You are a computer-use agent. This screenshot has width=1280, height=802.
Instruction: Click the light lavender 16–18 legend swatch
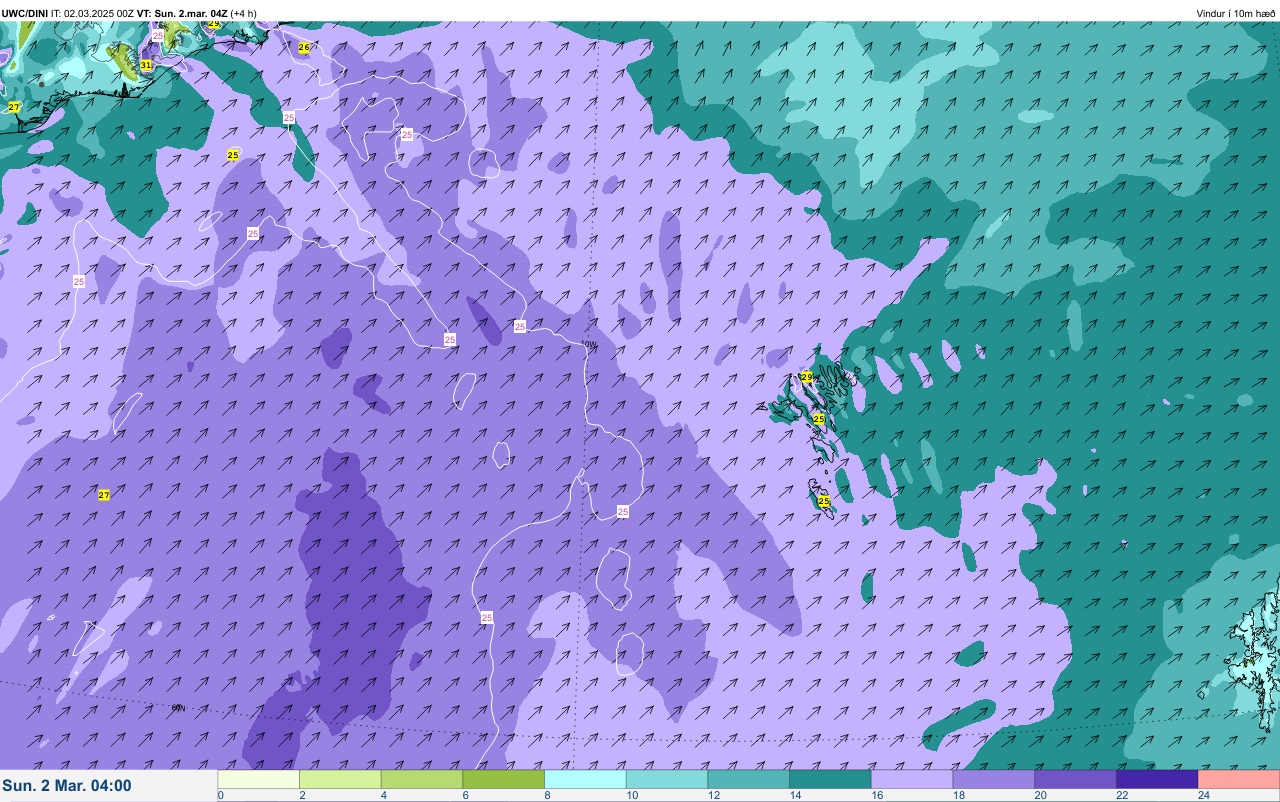pos(912,779)
